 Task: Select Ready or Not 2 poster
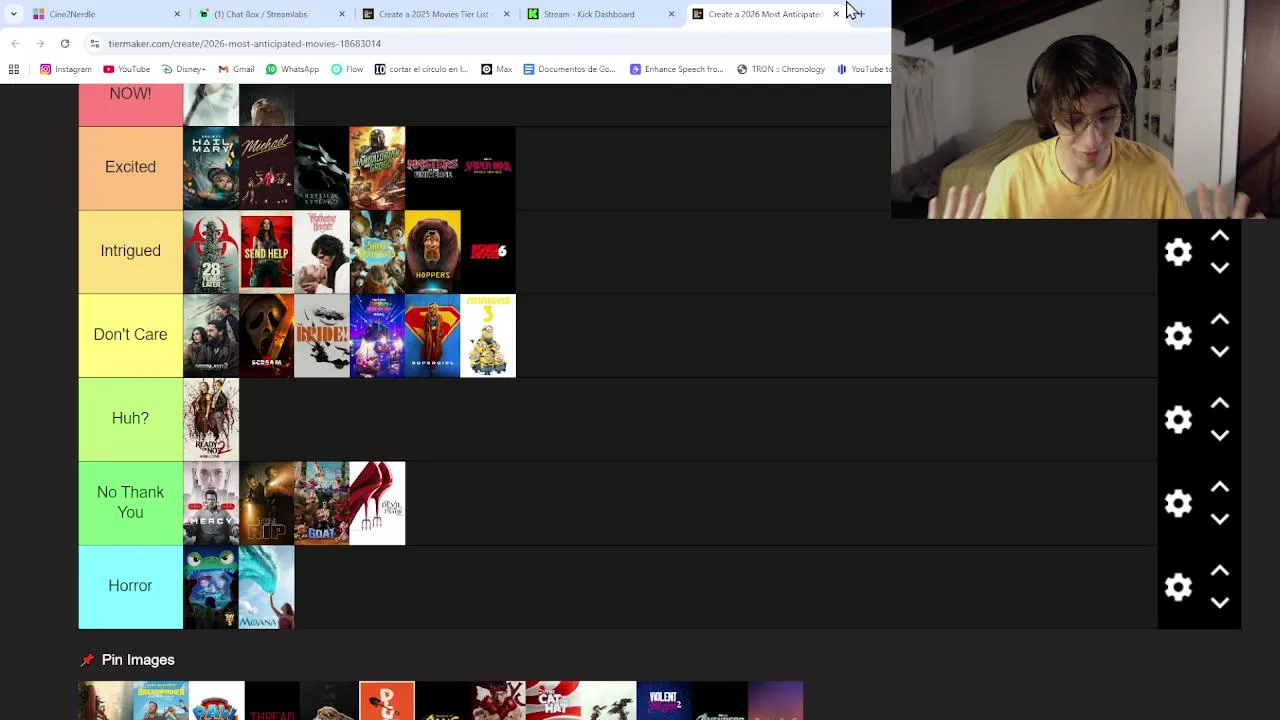point(211,420)
